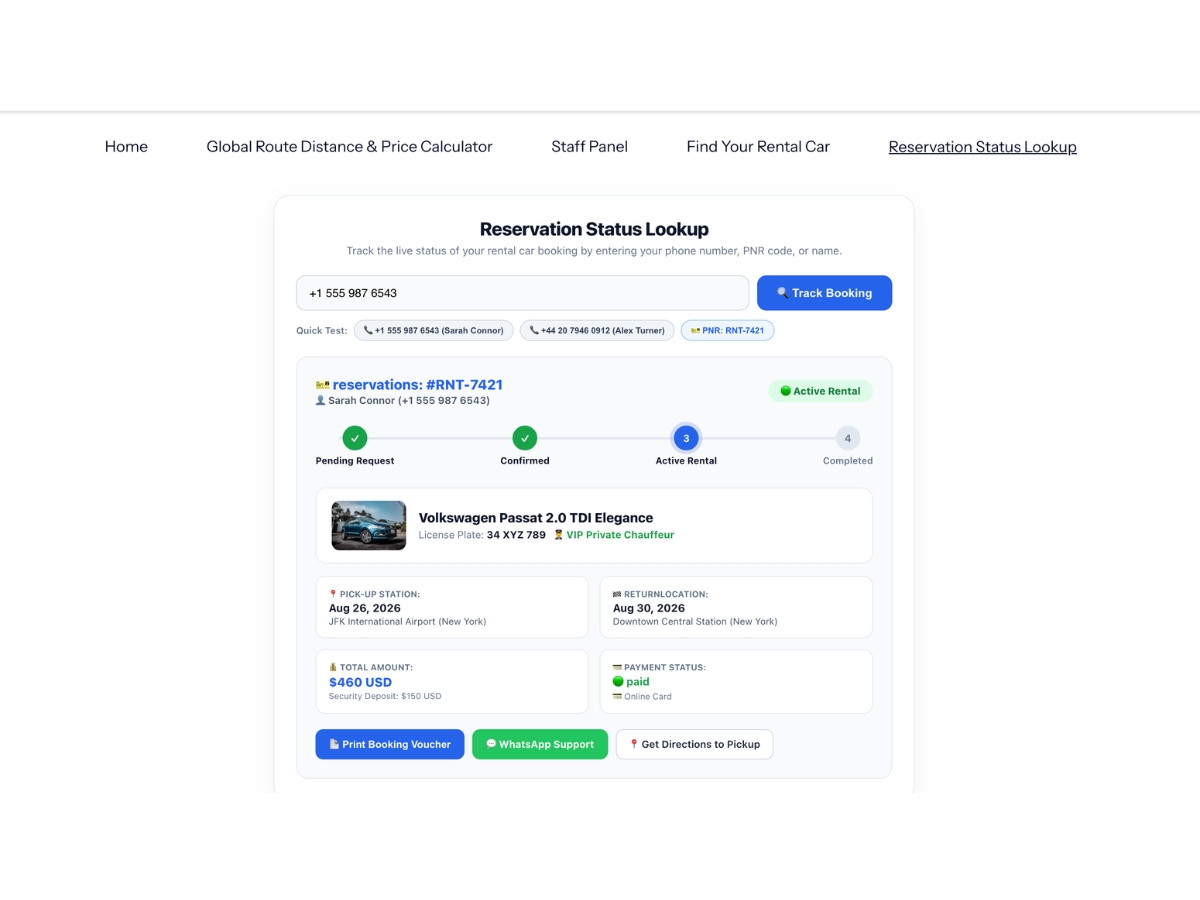The width and height of the screenshot is (1200, 900).
Task: Click JFK International Airport location text
Action: [407, 622]
